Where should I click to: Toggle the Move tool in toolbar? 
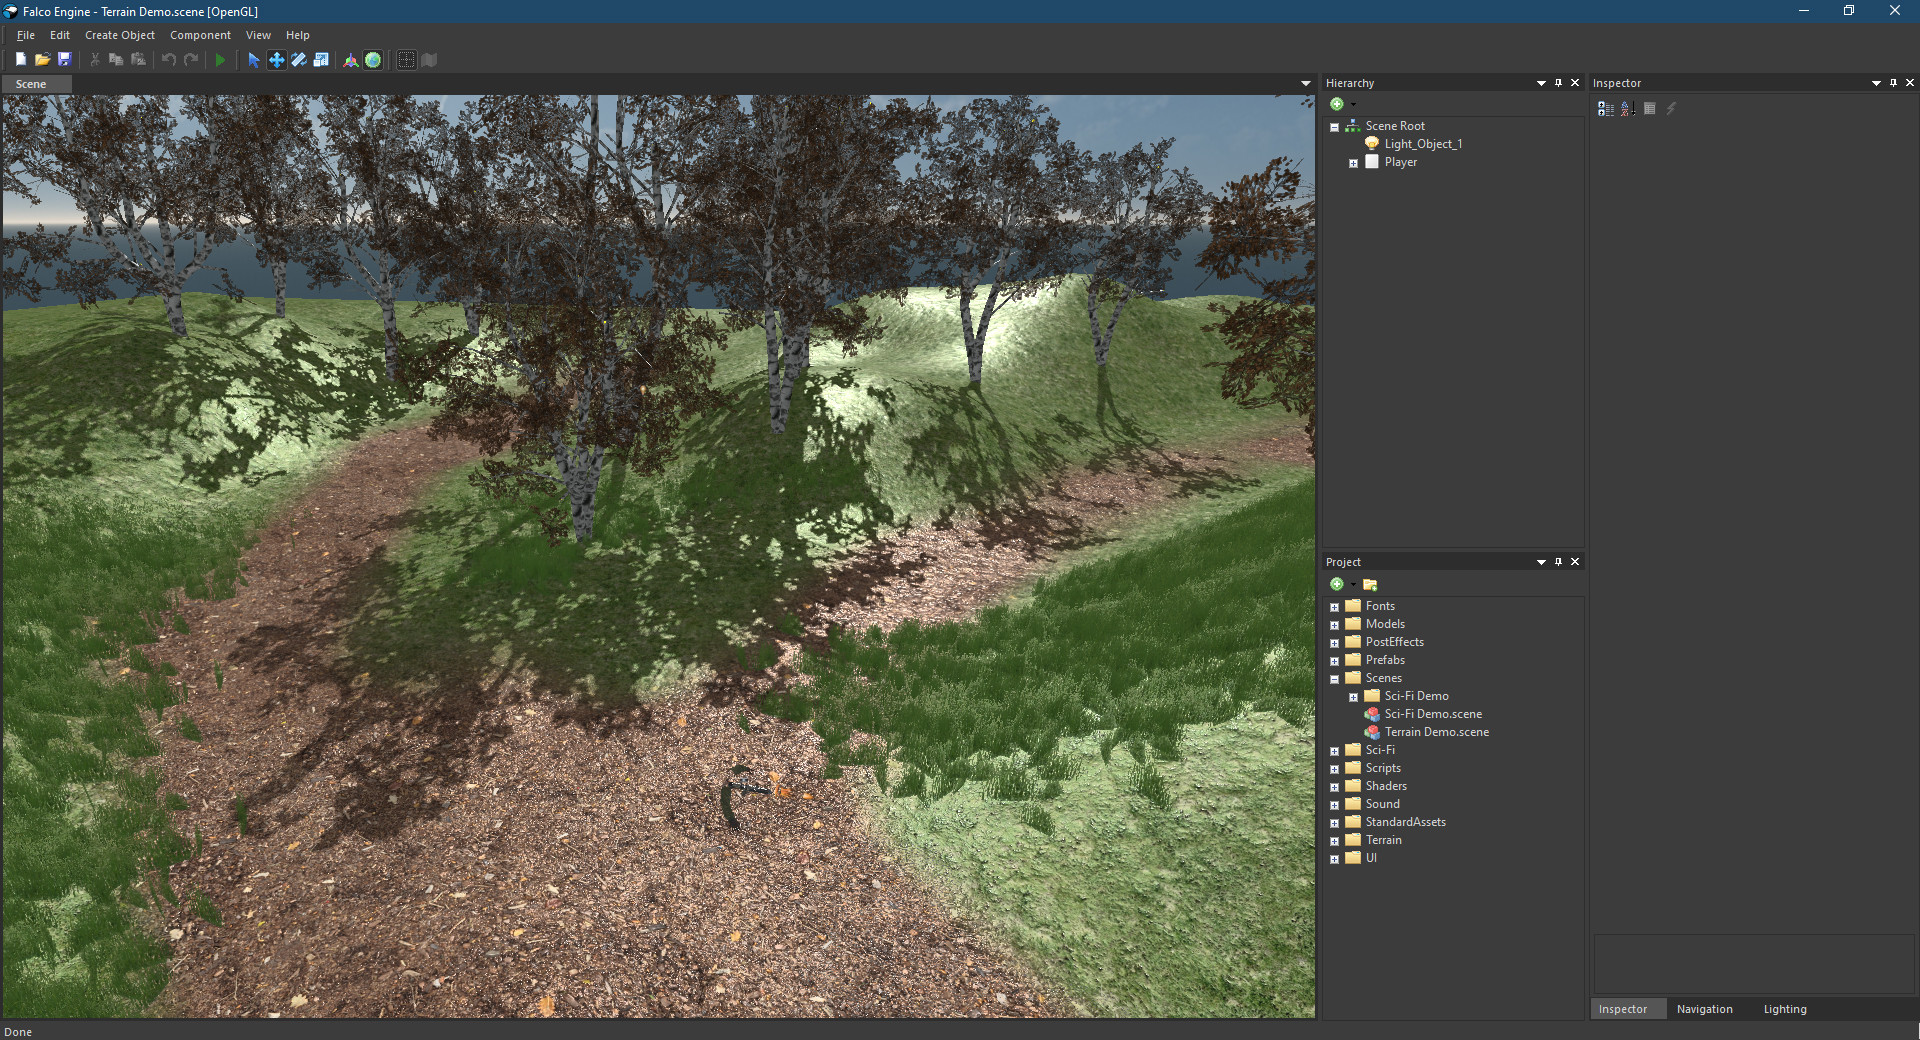pyautogui.click(x=276, y=60)
